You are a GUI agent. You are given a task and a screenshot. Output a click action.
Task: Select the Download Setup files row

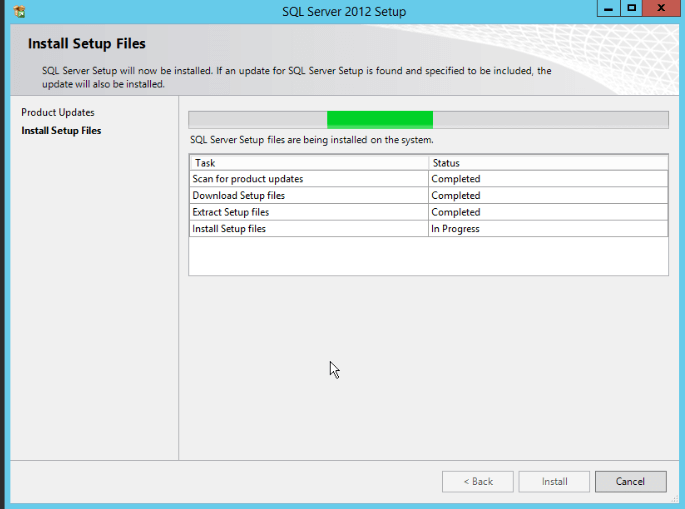point(308,196)
